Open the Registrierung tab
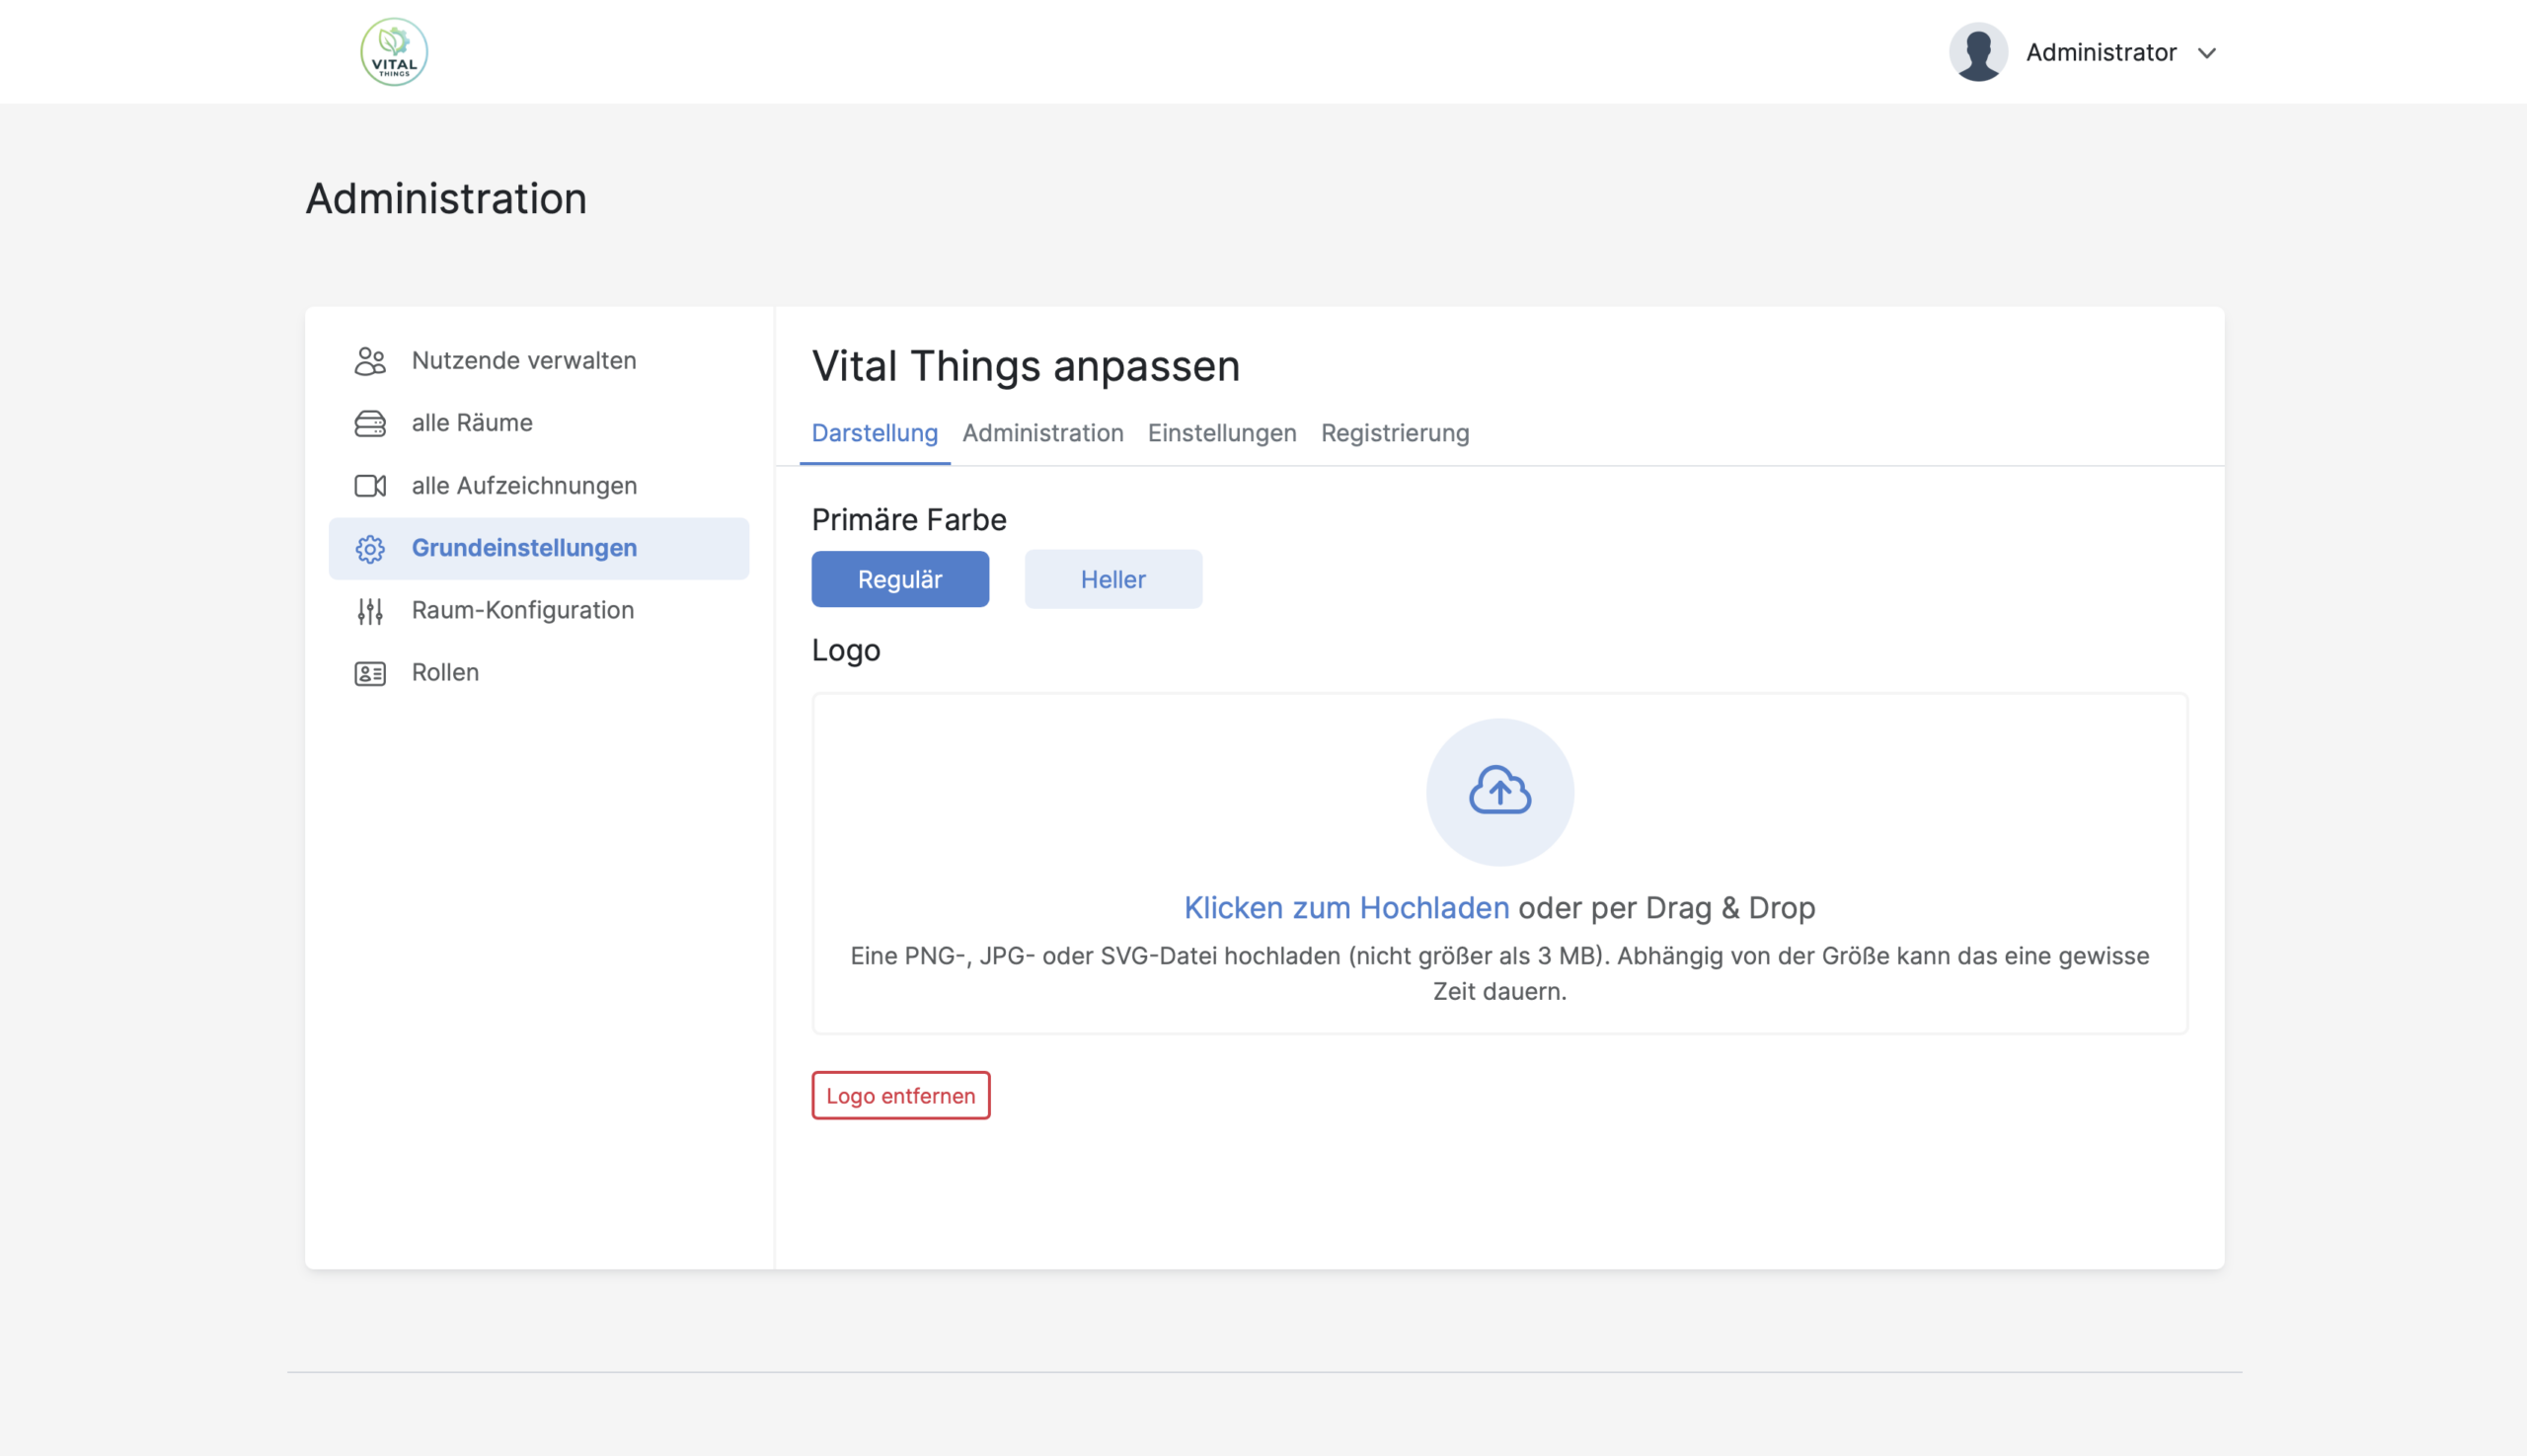The width and height of the screenshot is (2527, 1456). point(1394,433)
